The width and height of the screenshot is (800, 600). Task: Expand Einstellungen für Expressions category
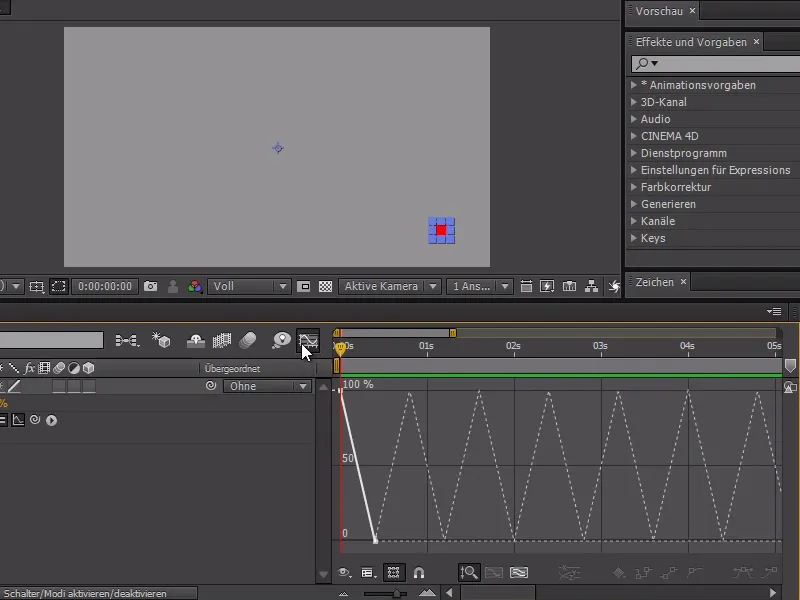pos(633,170)
